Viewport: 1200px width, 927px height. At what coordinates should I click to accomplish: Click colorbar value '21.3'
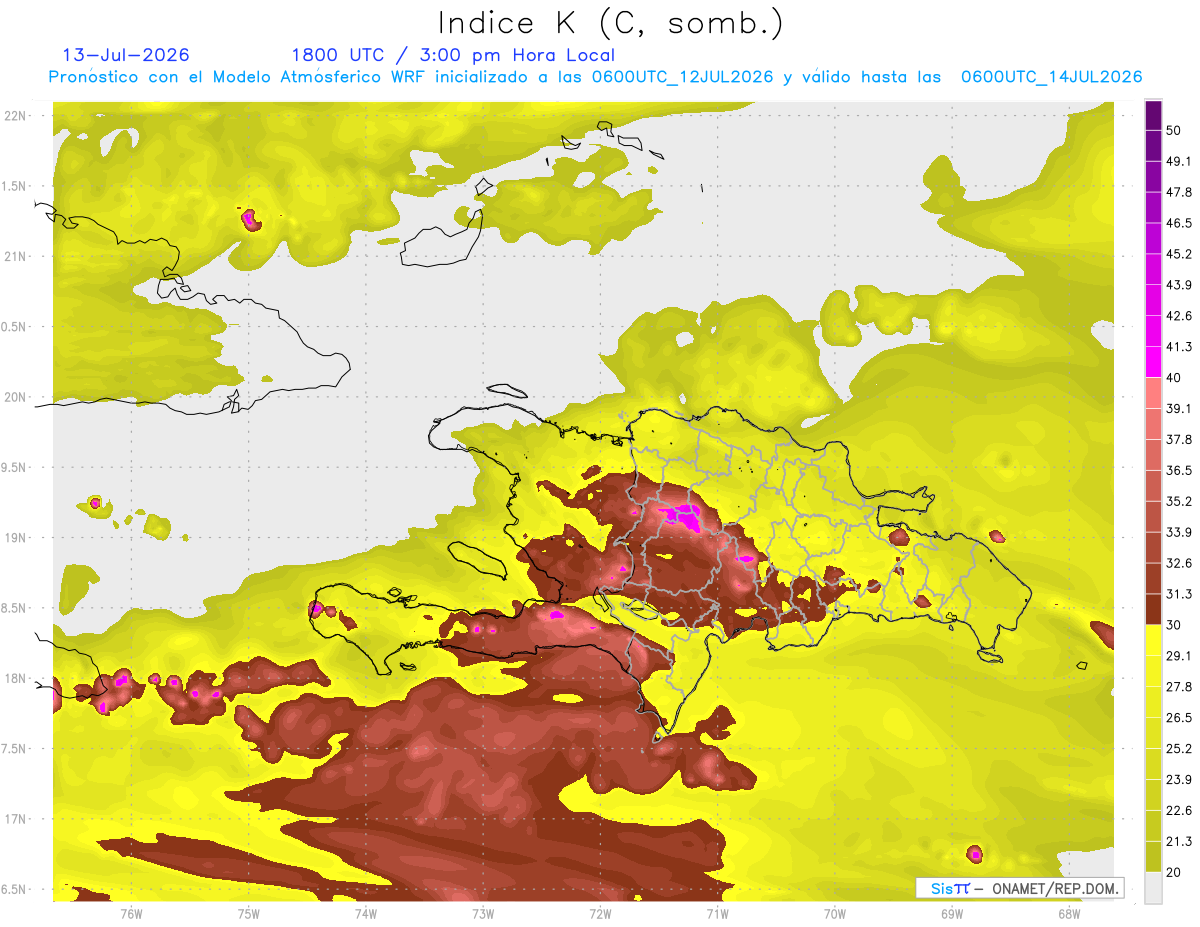(1180, 842)
